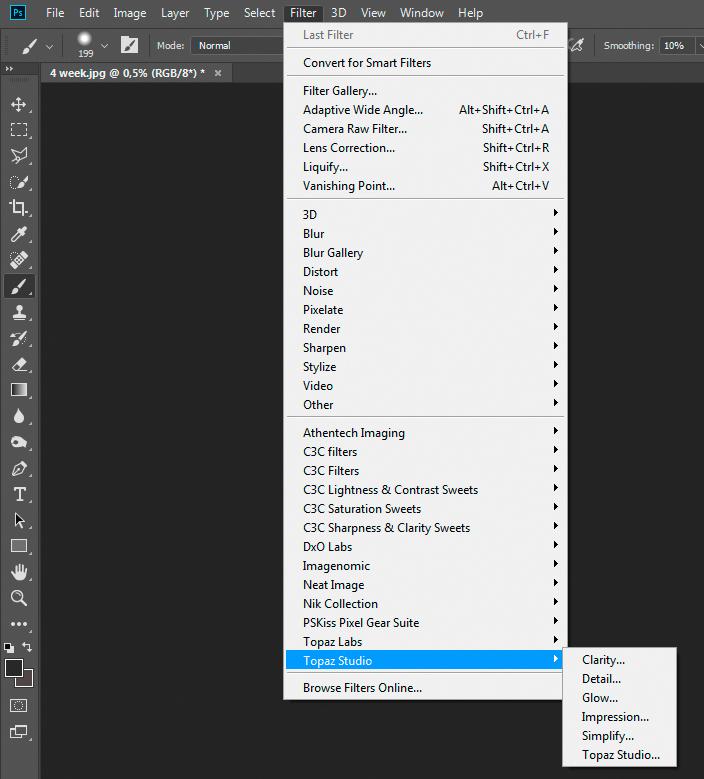Select the Eyedropper tool
Viewport: 704px width, 779px height.
(x=19, y=234)
